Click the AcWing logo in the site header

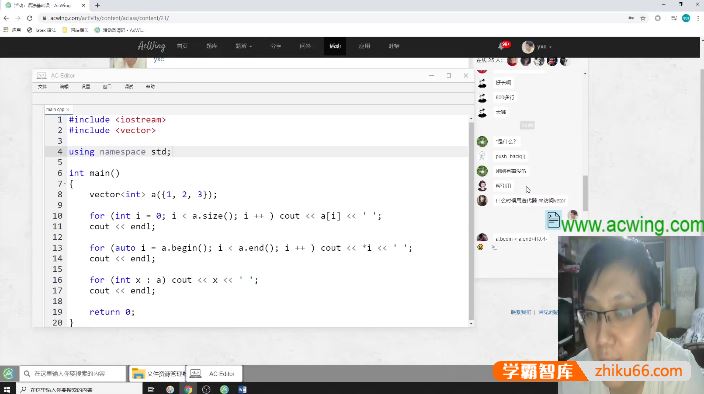coord(151,46)
